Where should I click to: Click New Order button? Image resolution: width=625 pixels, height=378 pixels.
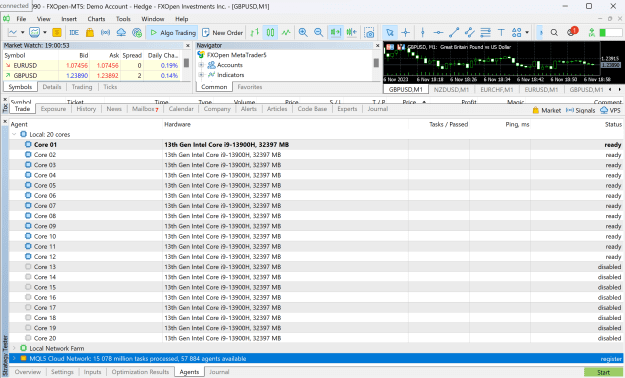(x=223, y=33)
